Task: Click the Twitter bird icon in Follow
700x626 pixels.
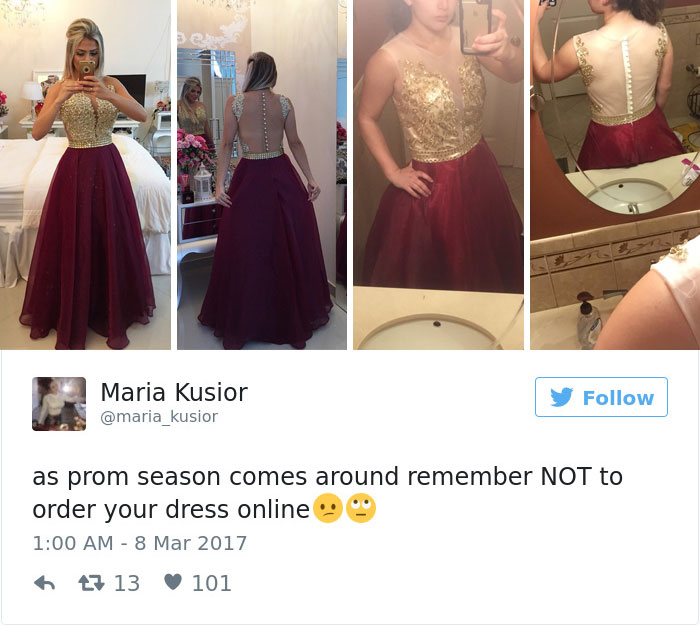Action: (562, 397)
